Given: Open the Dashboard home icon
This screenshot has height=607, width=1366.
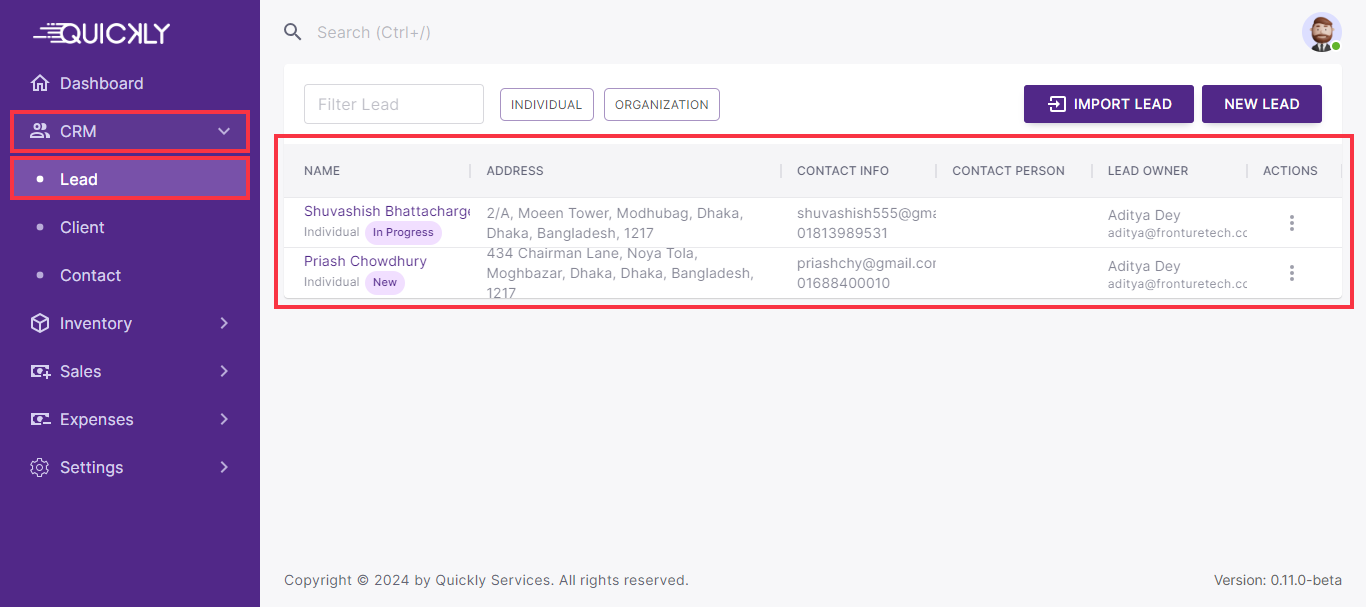Looking at the screenshot, I should click(40, 83).
